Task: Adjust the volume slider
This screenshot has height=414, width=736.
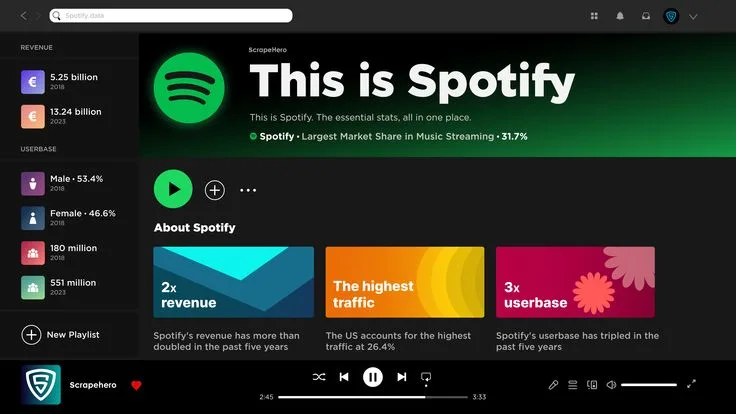Action: 649,385
